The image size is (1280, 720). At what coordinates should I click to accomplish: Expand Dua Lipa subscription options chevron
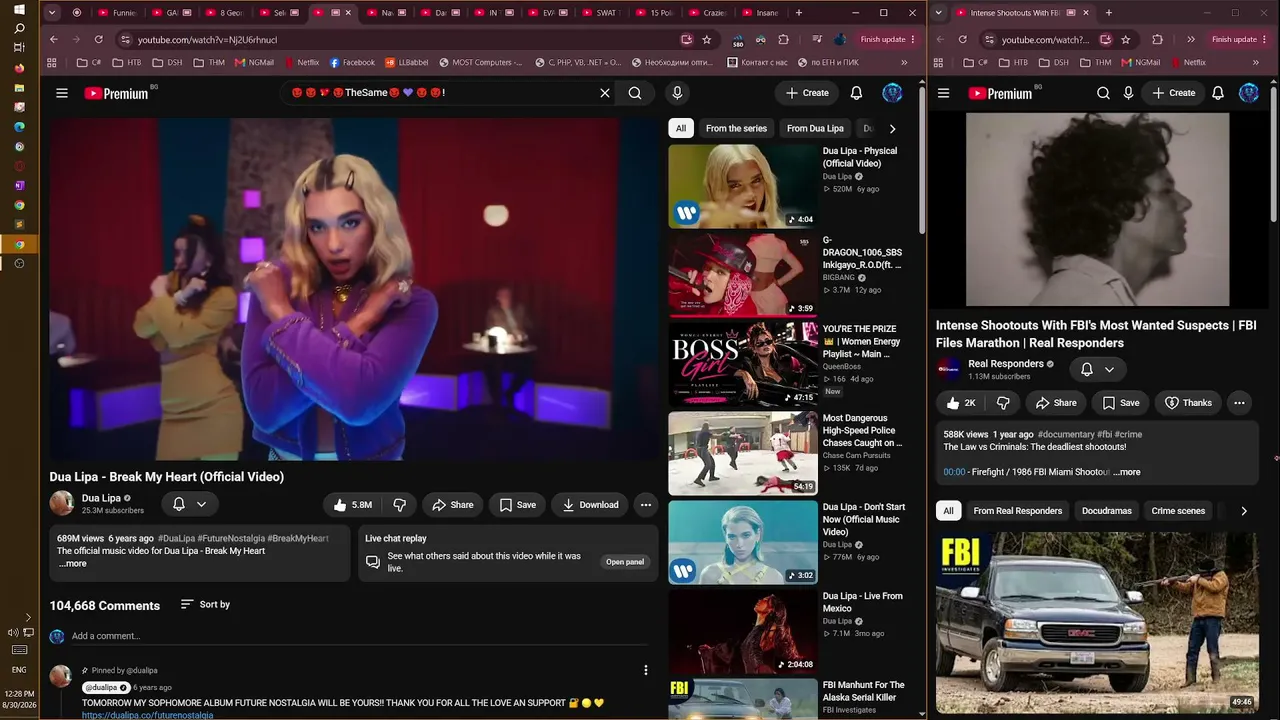coord(201,505)
